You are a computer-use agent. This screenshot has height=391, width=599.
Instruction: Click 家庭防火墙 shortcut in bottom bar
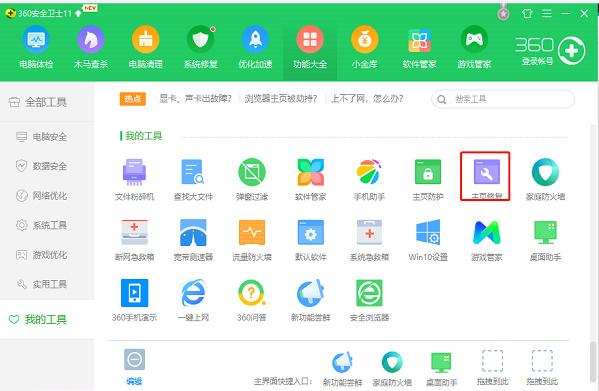coord(392,369)
